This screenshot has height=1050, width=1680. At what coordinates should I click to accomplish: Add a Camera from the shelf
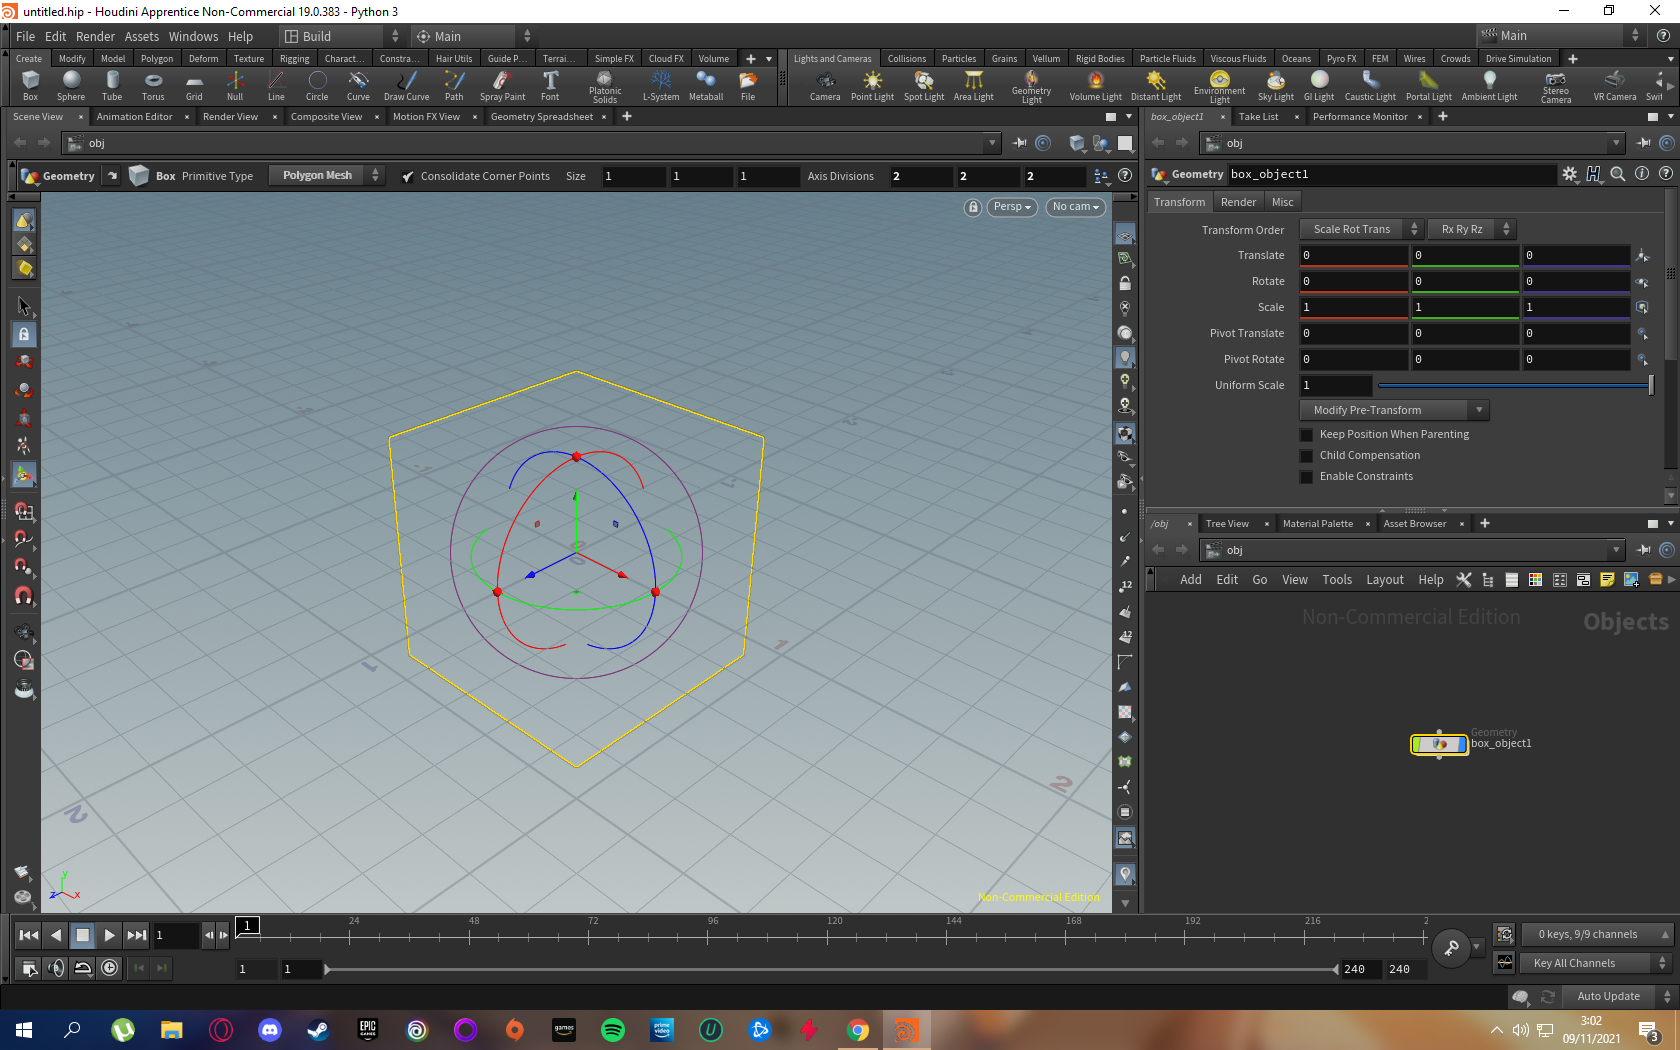[x=825, y=86]
